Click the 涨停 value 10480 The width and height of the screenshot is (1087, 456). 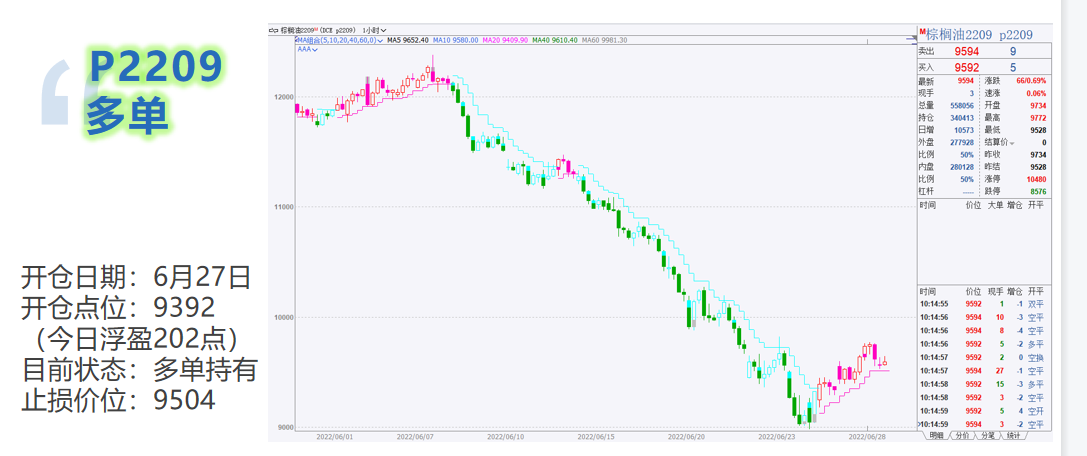tap(1036, 179)
